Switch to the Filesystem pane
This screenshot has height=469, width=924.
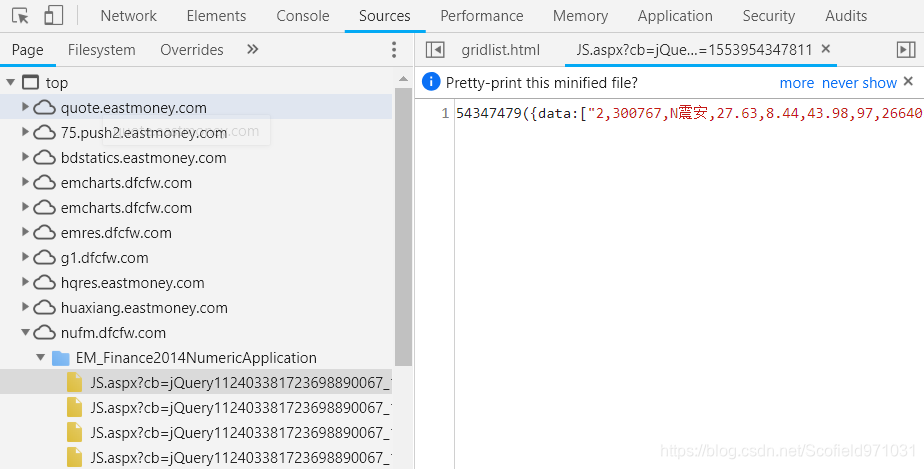pos(101,50)
